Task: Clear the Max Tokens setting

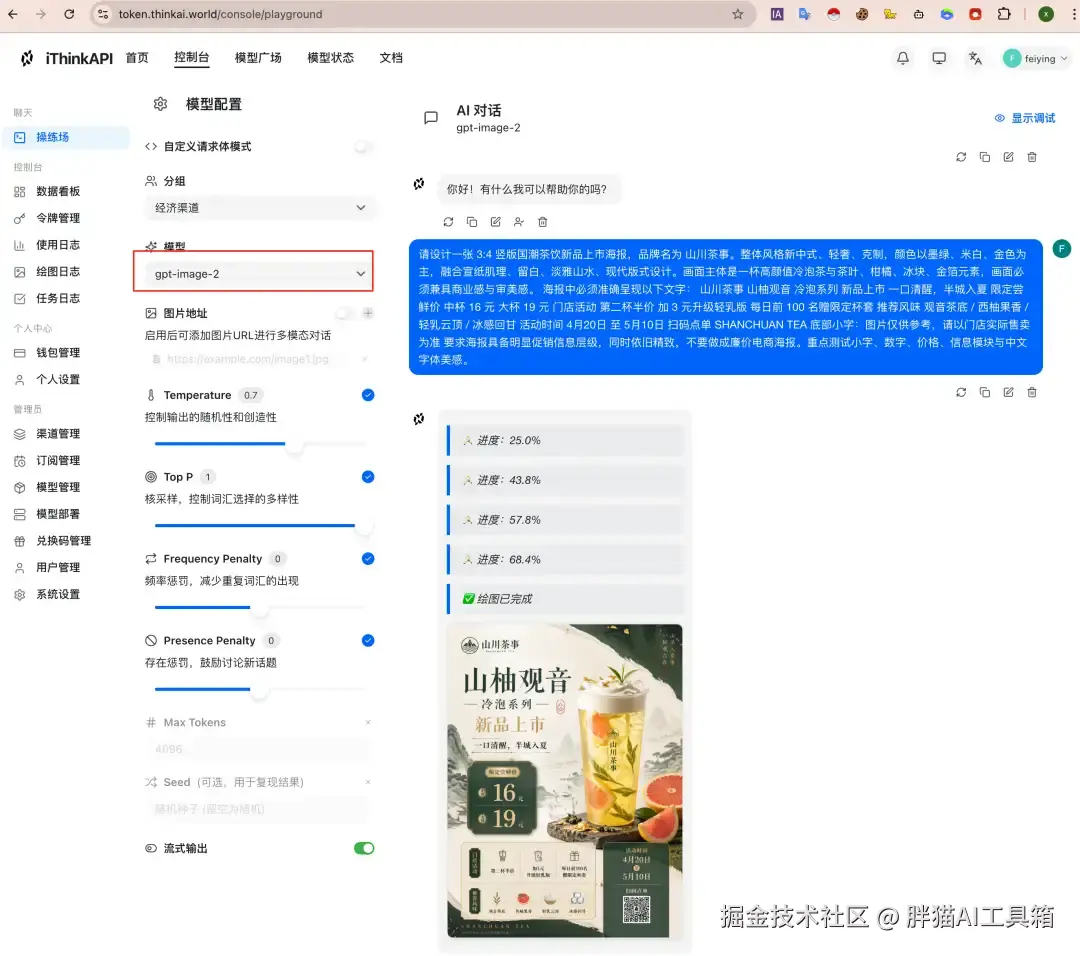Action: coord(368,723)
